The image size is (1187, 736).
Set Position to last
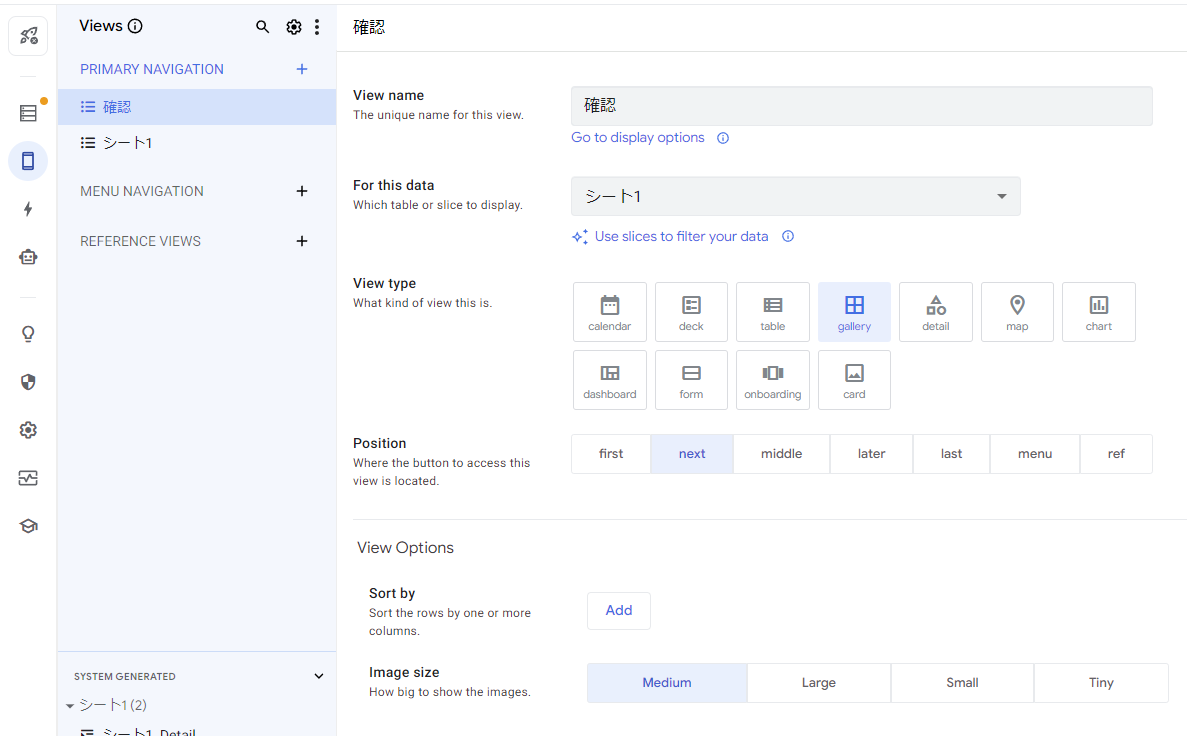click(951, 453)
